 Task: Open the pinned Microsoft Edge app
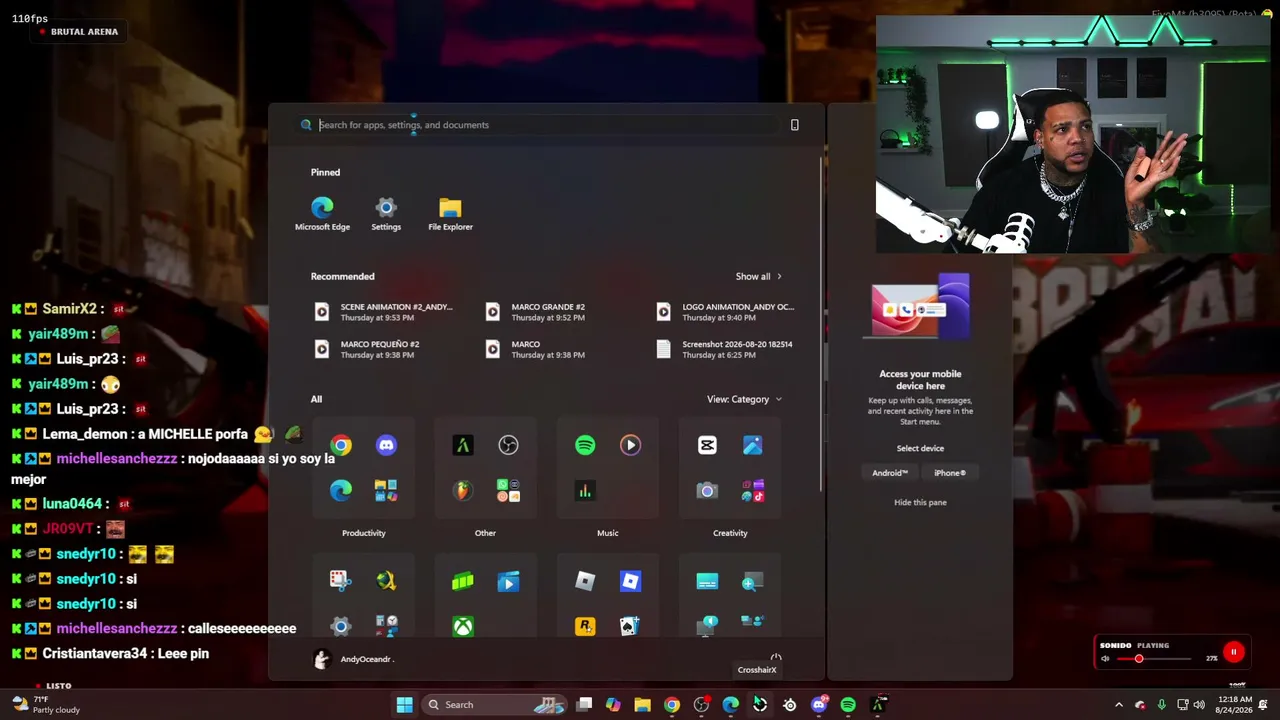pos(322,214)
